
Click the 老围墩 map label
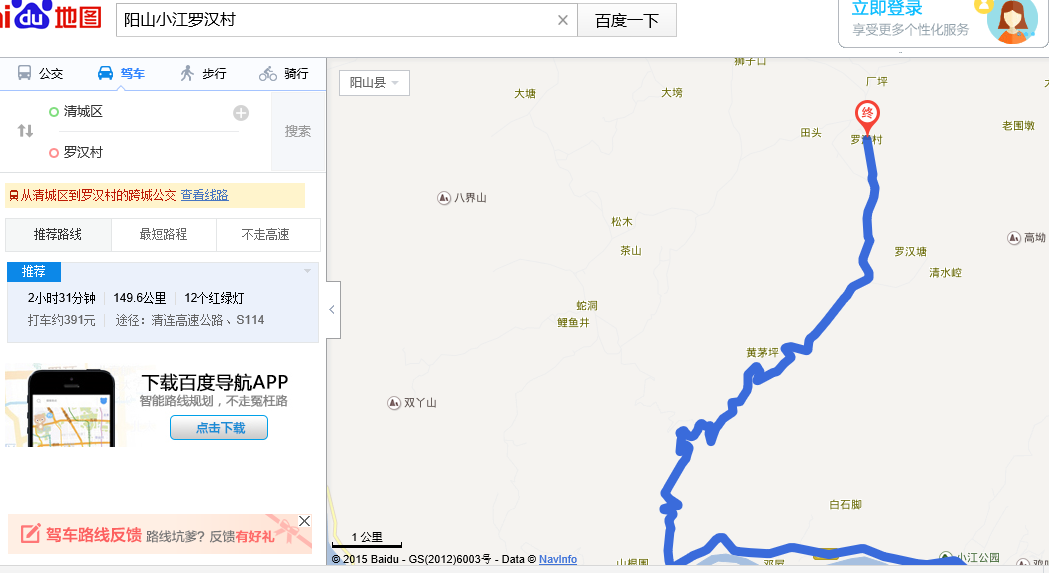click(x=1018, y=125)
